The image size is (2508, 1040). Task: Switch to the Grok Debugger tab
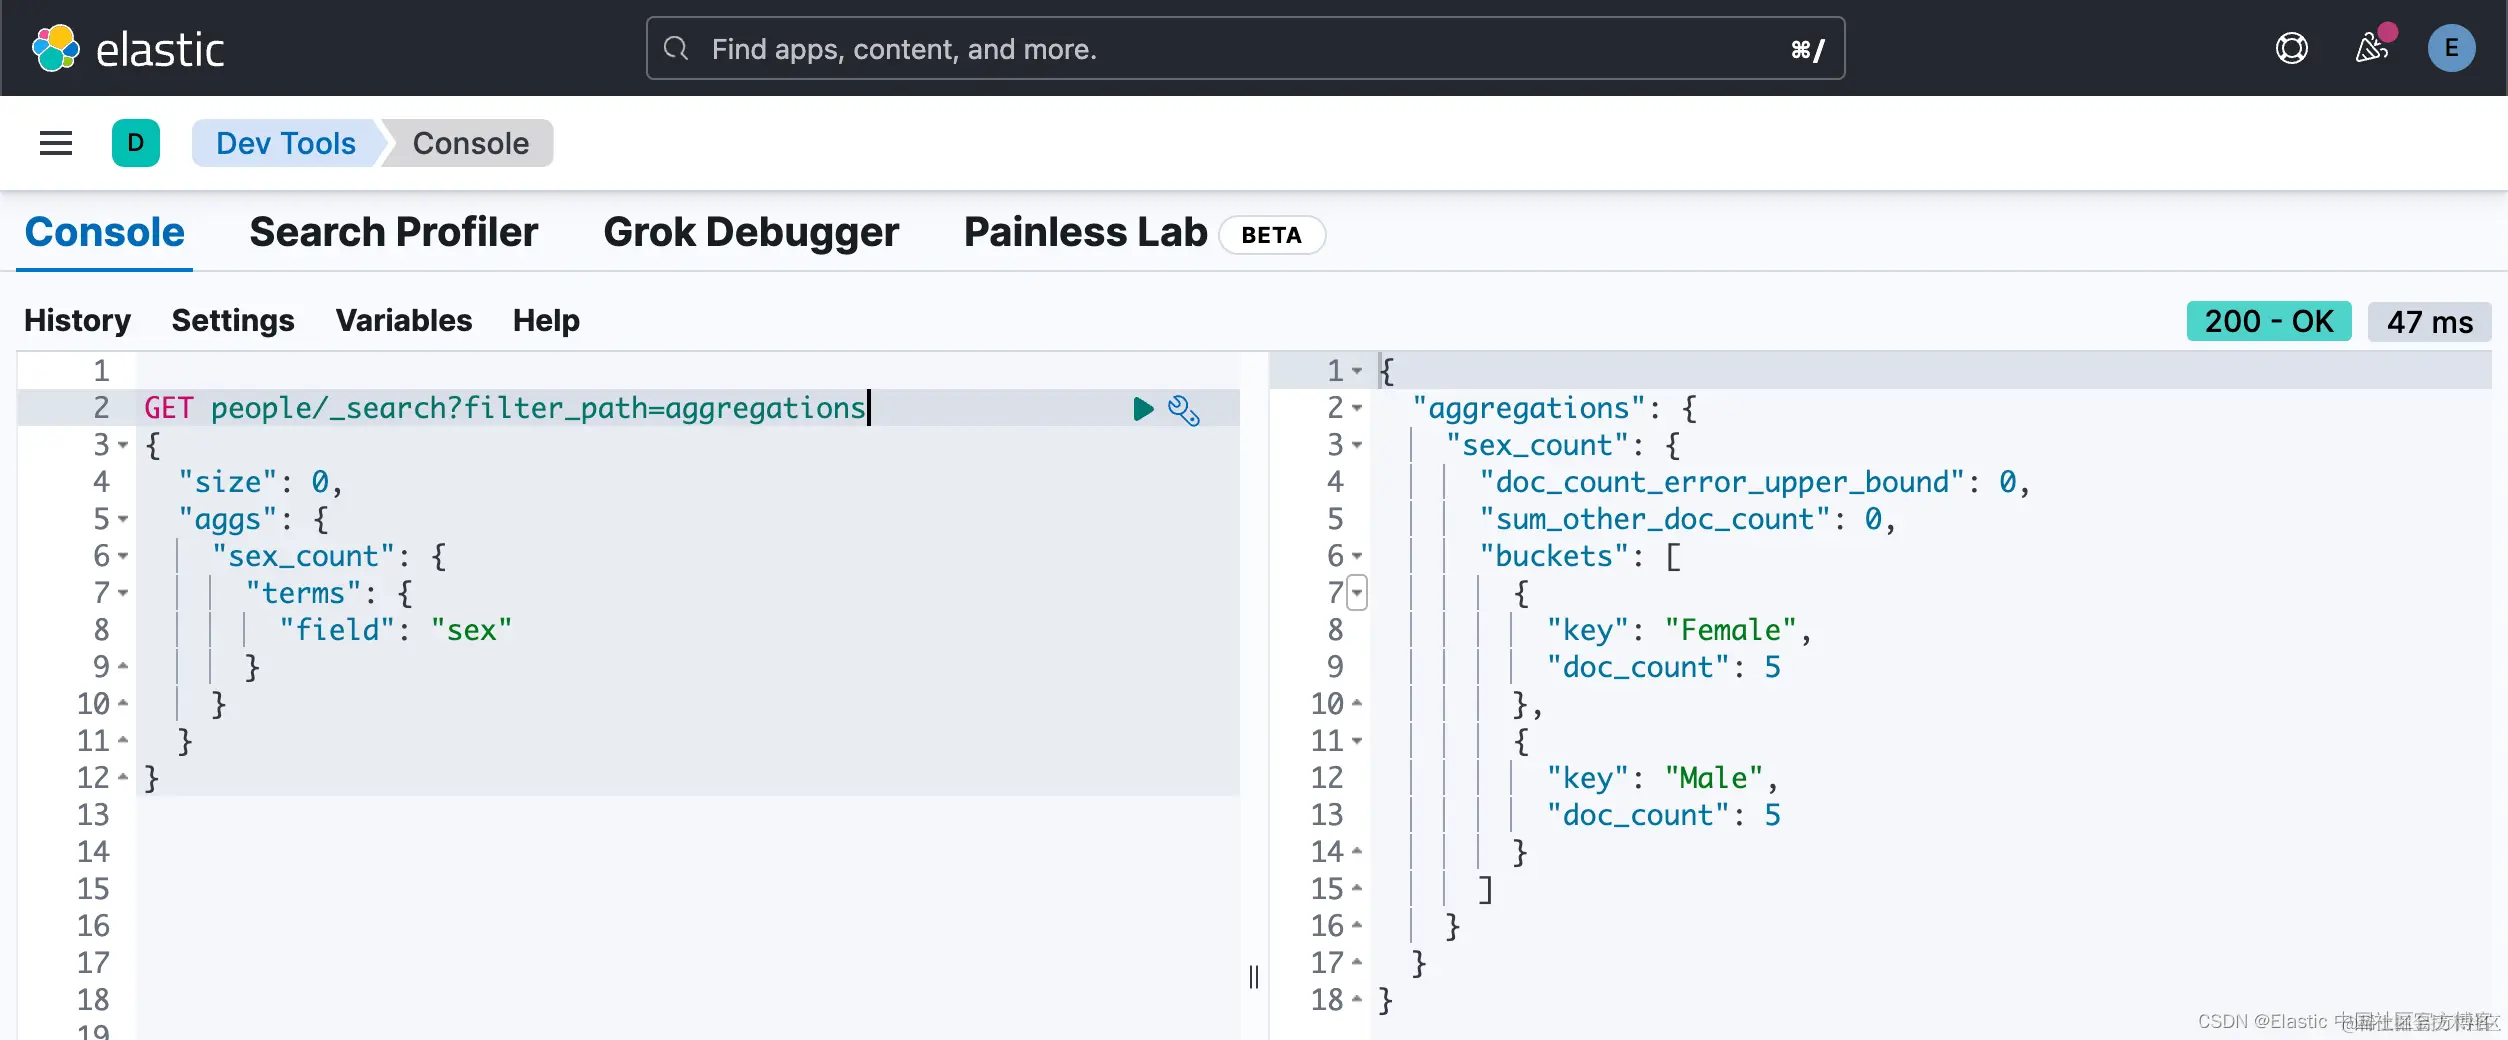[751, 232]
